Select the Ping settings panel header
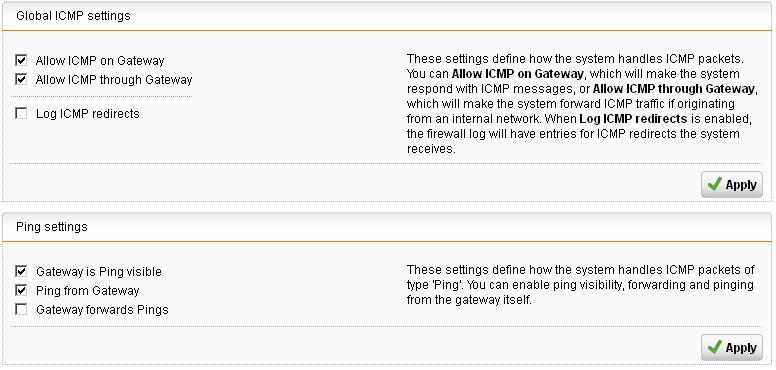Image resolution: width=776 pixels, height=370 pixels. pos(387,227)
